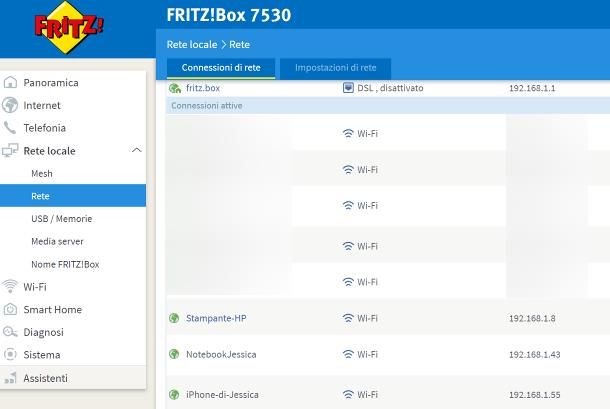Switch to Connessioni di rete tab
This screenshot has height=409, width=610.
(x=221, y=68)
